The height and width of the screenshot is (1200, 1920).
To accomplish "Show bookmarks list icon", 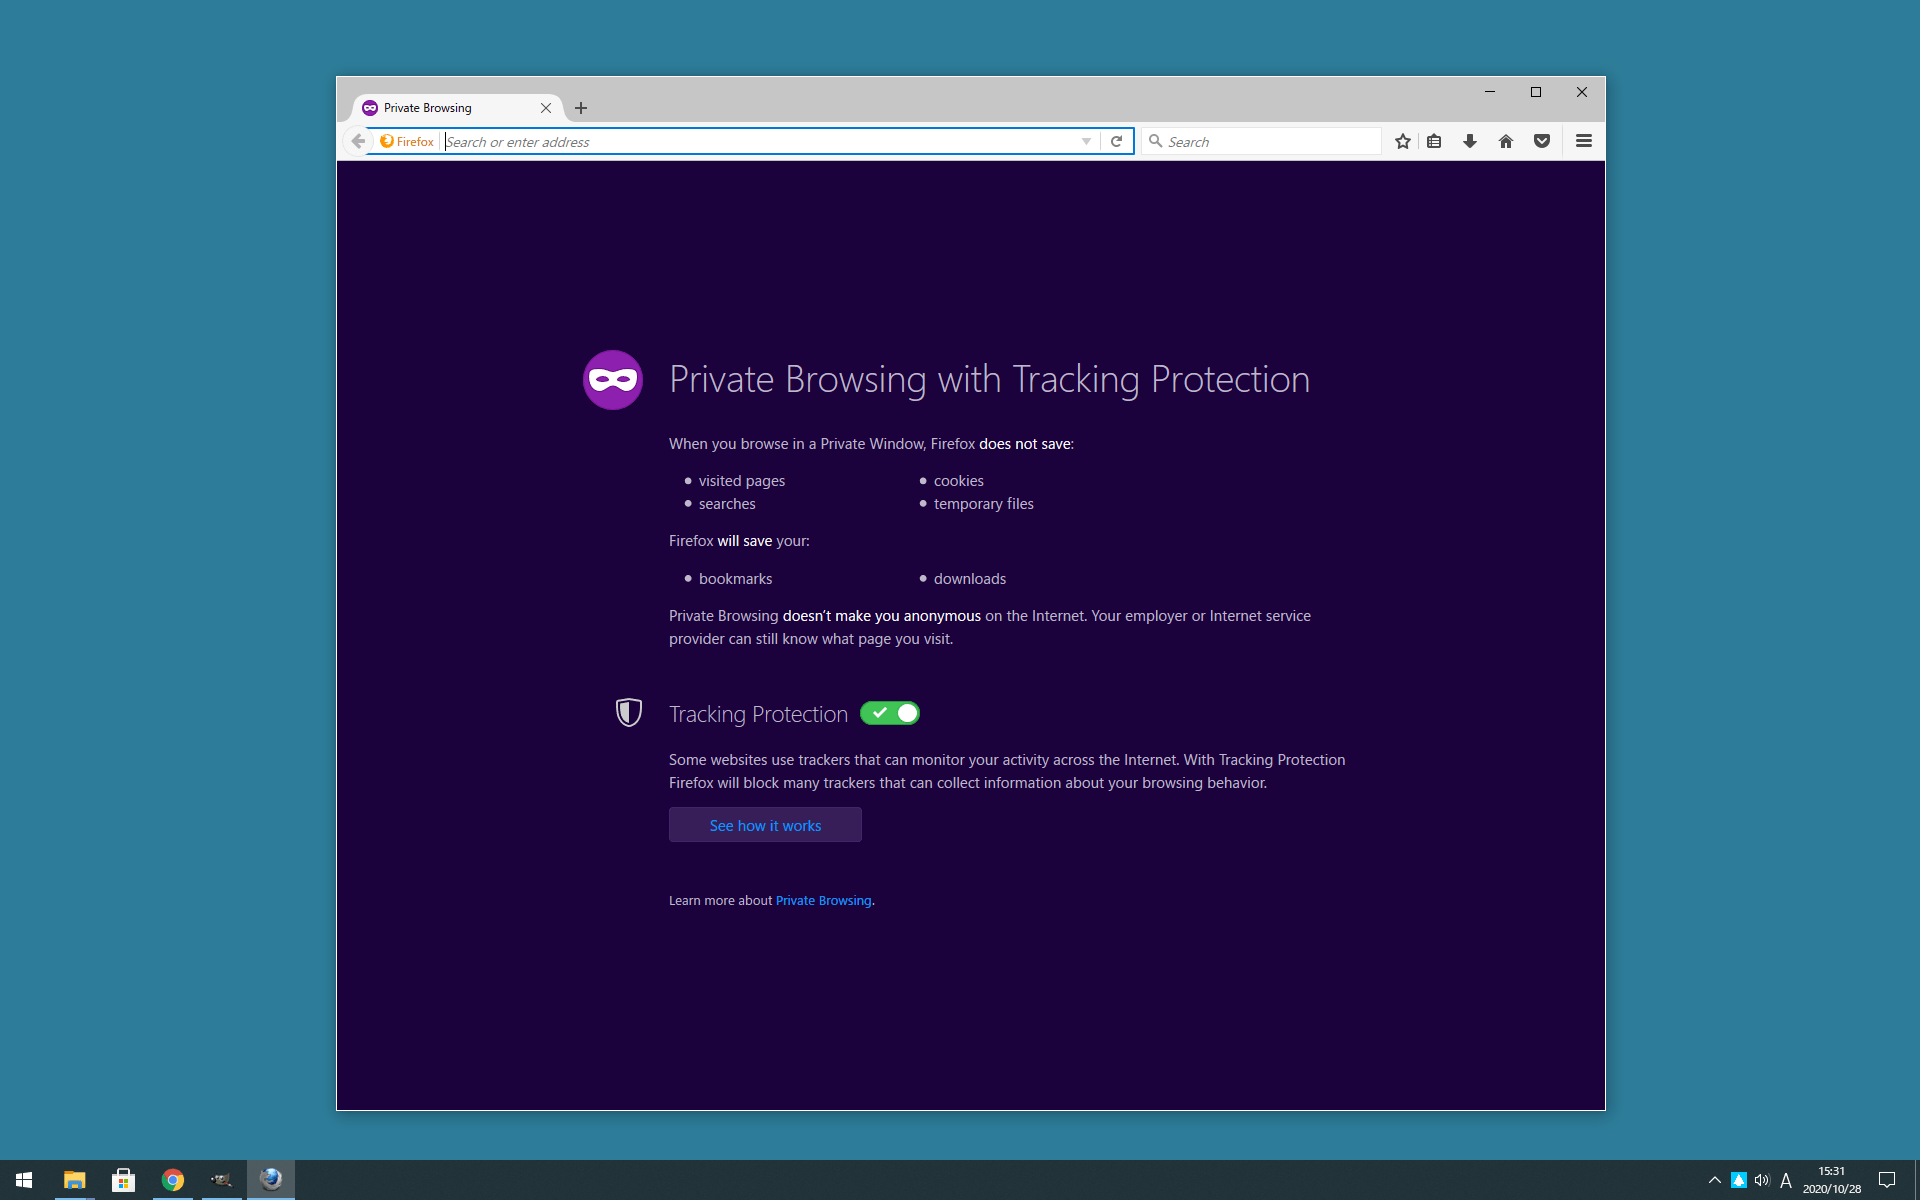I will [1434, 141].
